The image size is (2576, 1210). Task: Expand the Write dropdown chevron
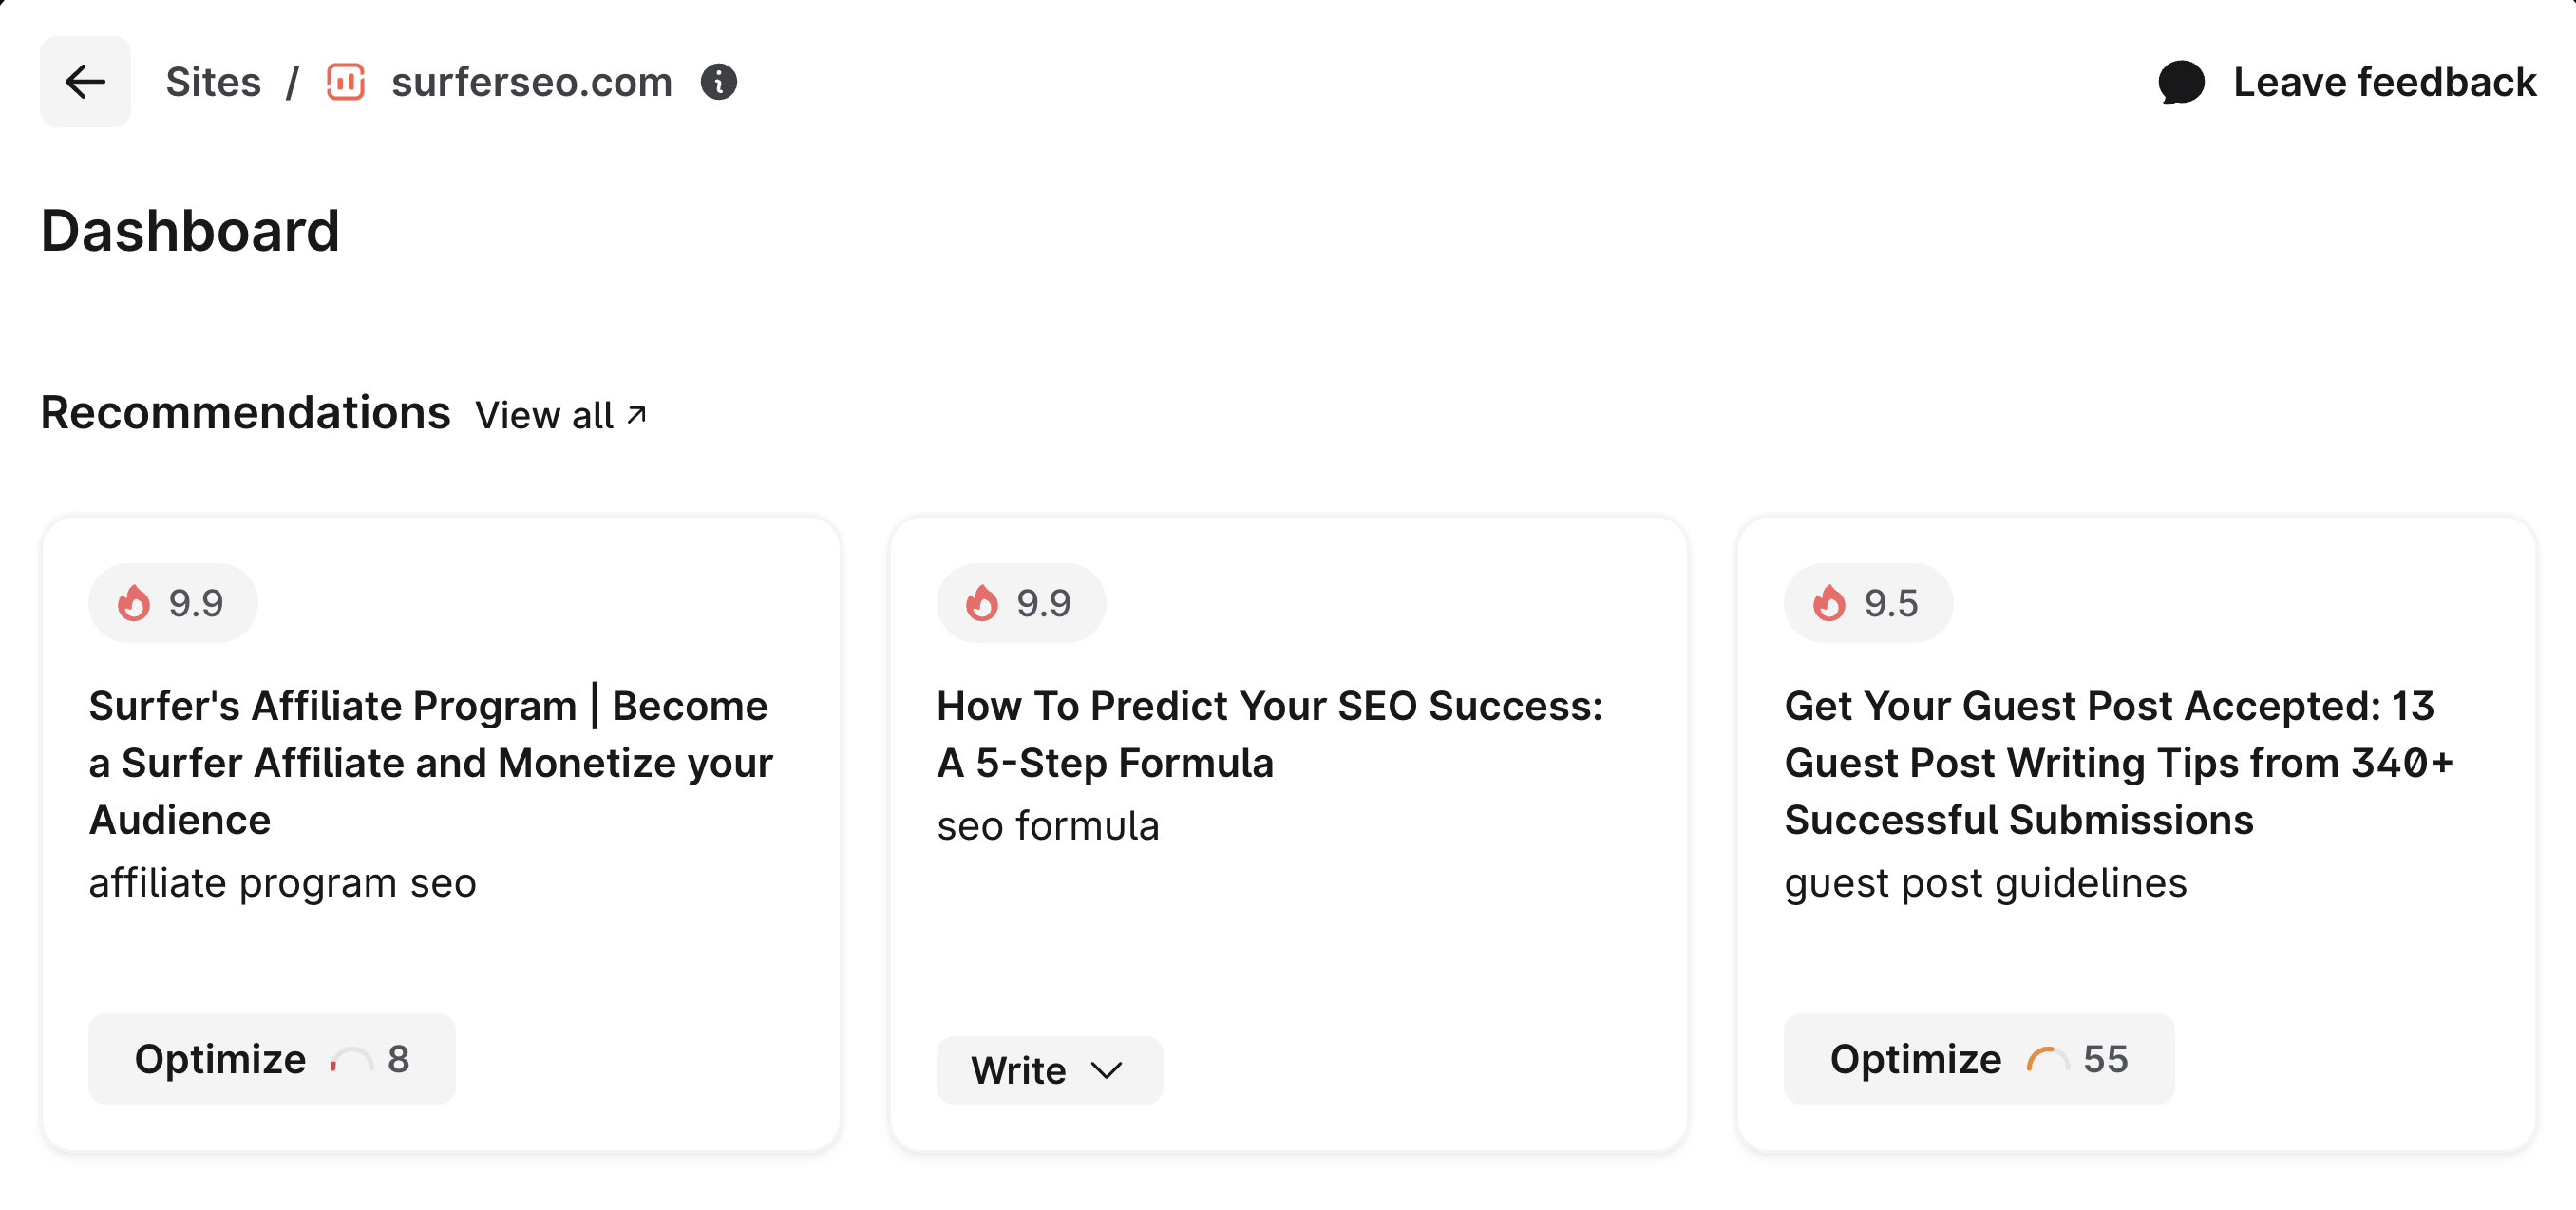click(x=1106, y=1070)
